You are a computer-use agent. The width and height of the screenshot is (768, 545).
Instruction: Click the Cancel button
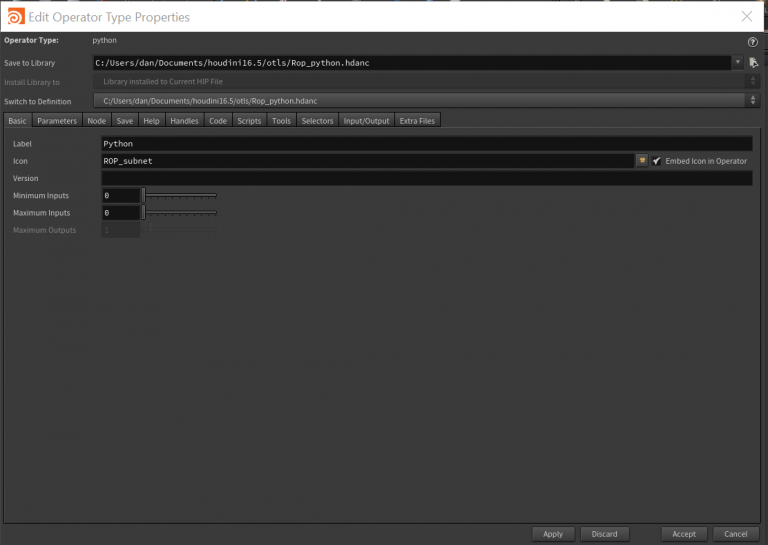pyautogui.click(x=736, y=534)
